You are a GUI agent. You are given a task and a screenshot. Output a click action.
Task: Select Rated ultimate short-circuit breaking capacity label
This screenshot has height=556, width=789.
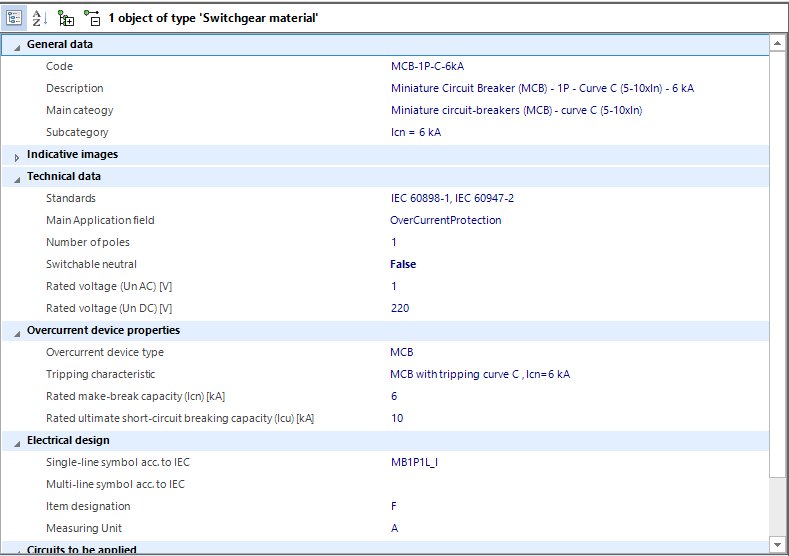(180, 418)
